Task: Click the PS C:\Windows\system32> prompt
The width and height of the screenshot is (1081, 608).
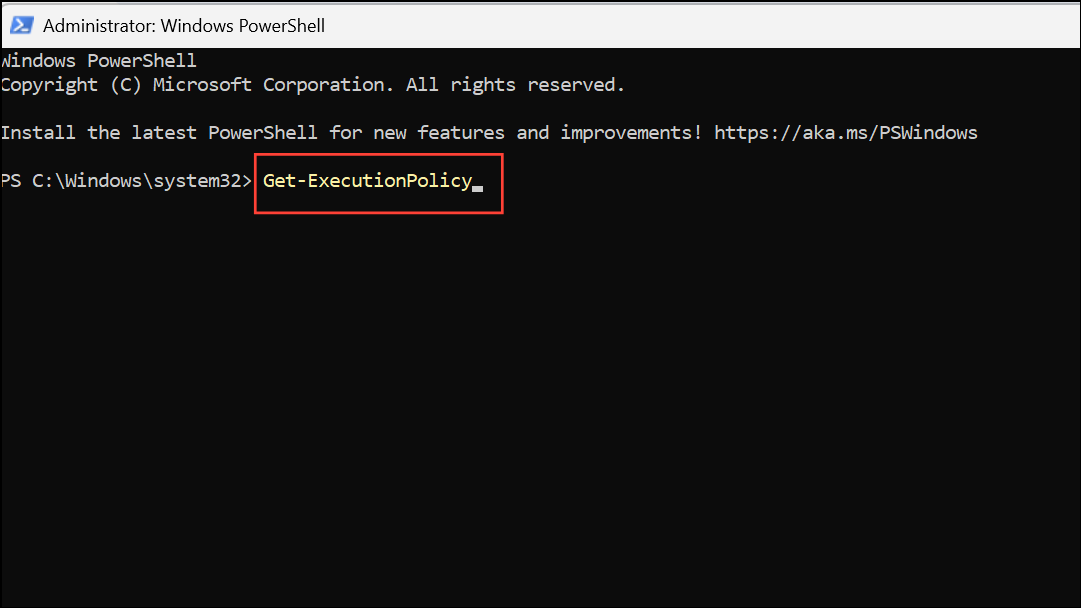Action: tap(126, 181)
